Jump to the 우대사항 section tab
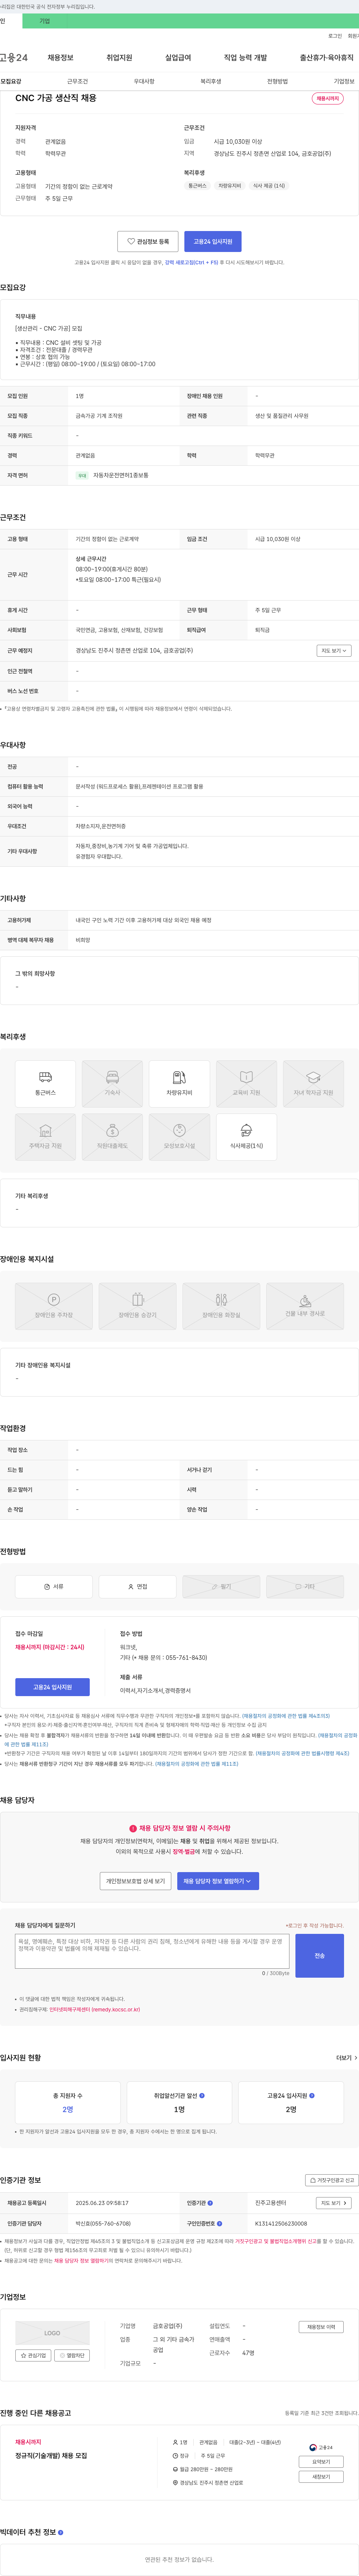 144,81
